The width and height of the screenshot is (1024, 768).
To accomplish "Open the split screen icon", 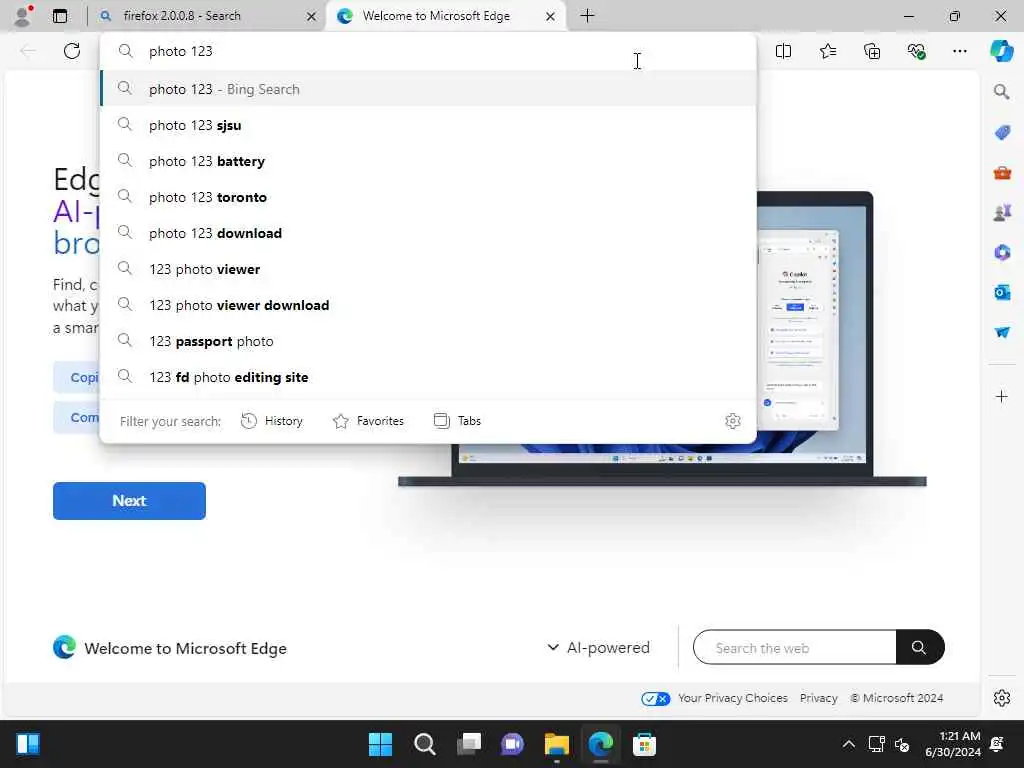I will 783,51.
